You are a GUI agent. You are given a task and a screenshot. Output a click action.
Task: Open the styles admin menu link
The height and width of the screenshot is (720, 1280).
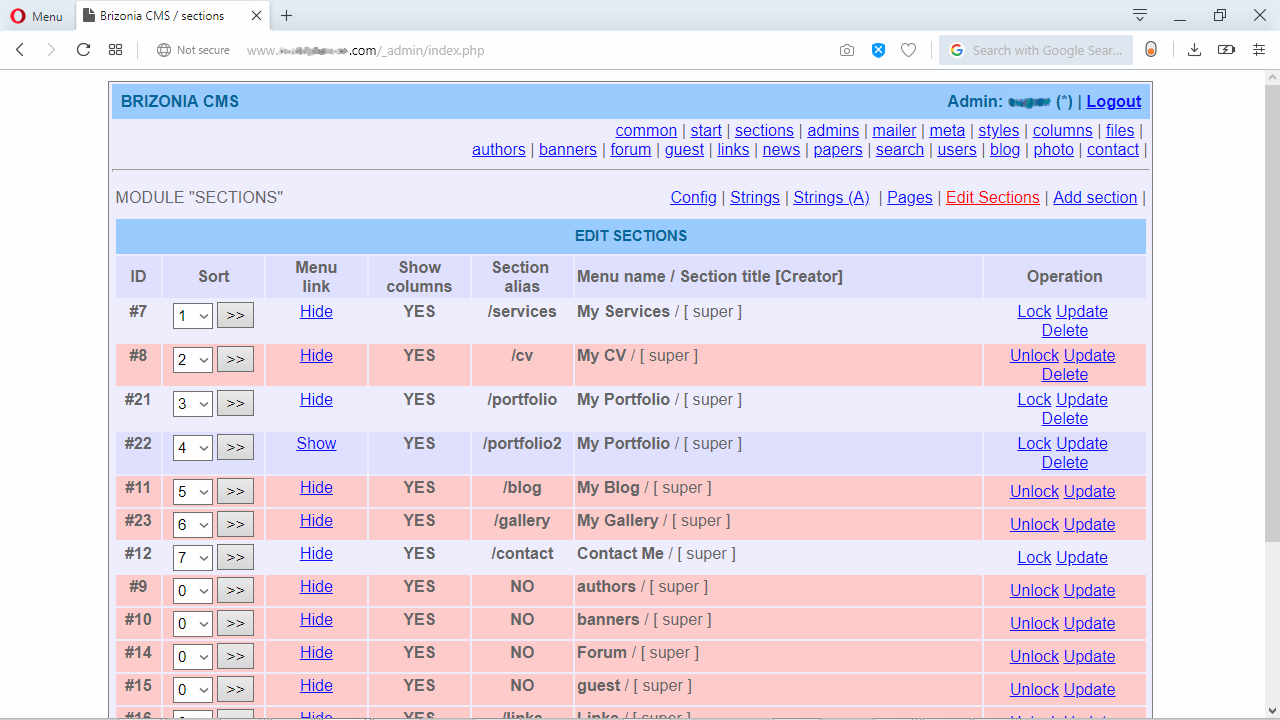tap(998, 131)
